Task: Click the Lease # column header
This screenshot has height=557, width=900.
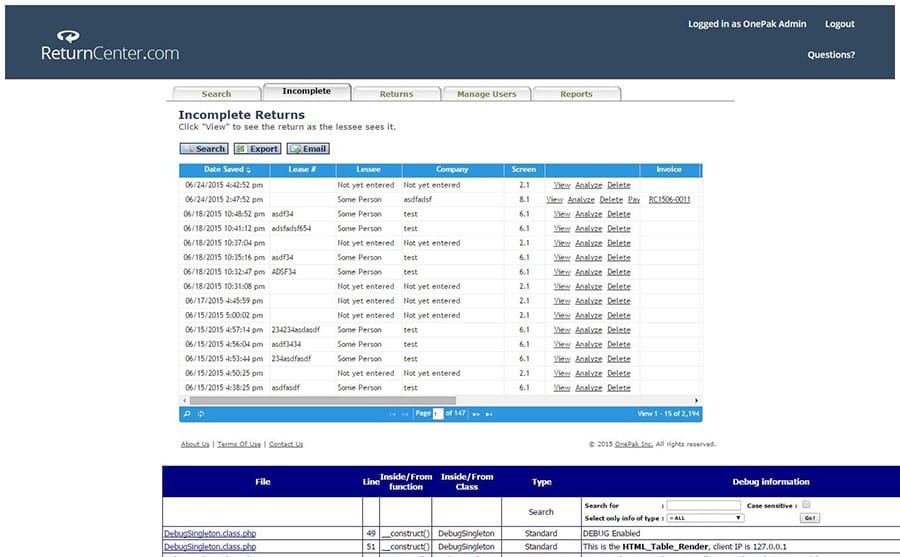Action: (x=302, y=169)
